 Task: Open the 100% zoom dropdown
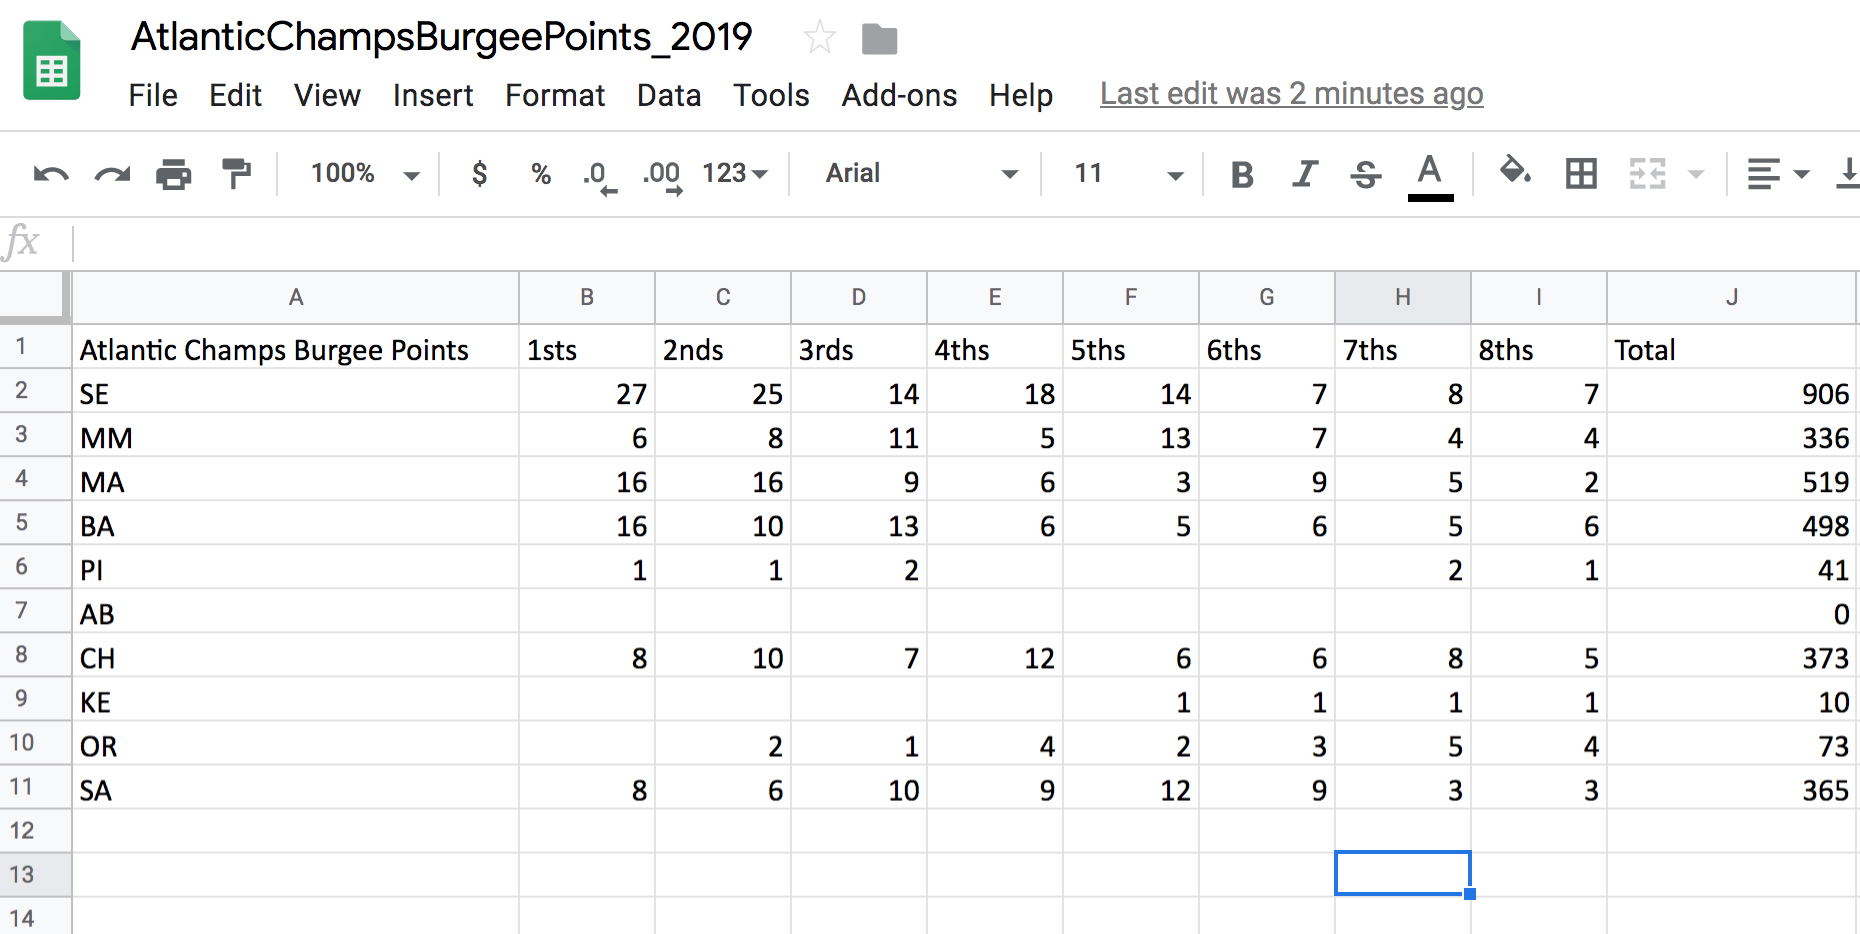coord(364,174)
